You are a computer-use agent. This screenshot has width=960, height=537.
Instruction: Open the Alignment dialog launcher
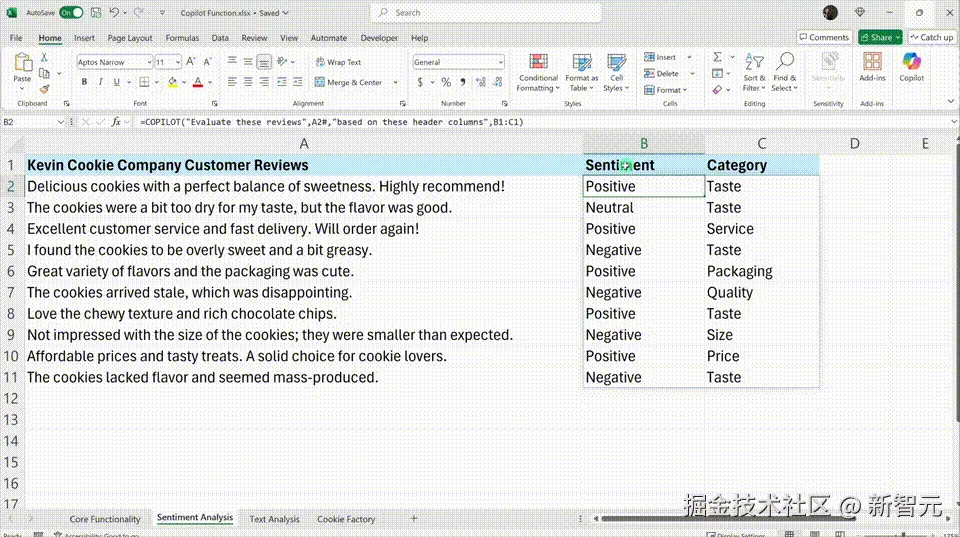tap(402, 103)
